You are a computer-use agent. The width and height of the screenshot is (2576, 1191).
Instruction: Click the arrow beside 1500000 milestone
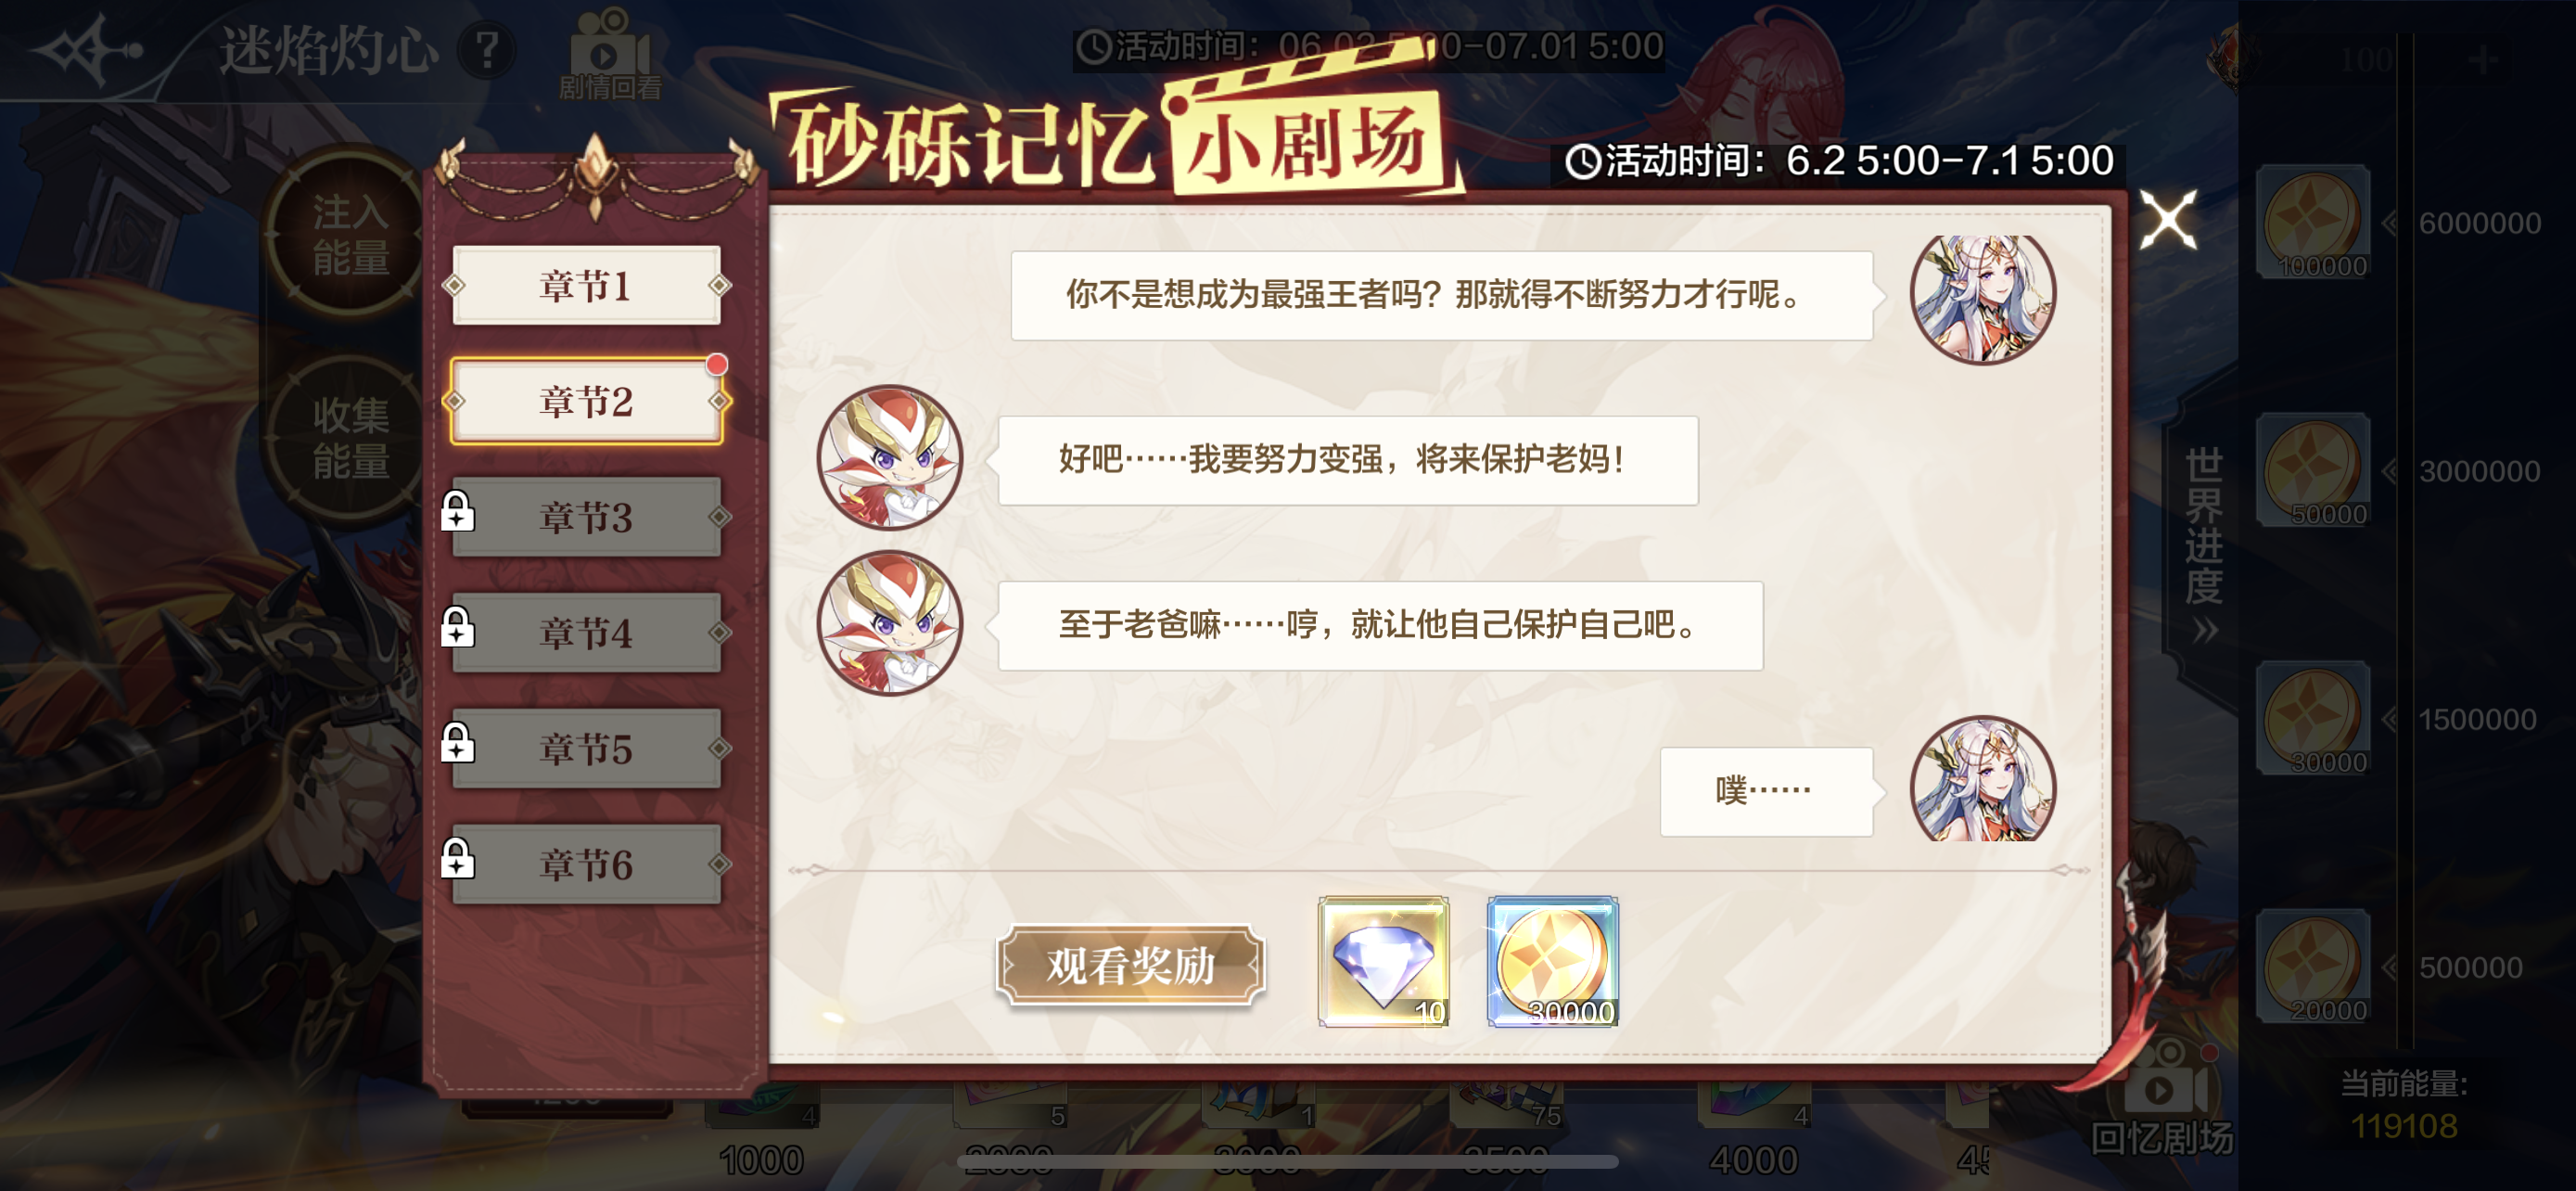tap(2391, 719)
